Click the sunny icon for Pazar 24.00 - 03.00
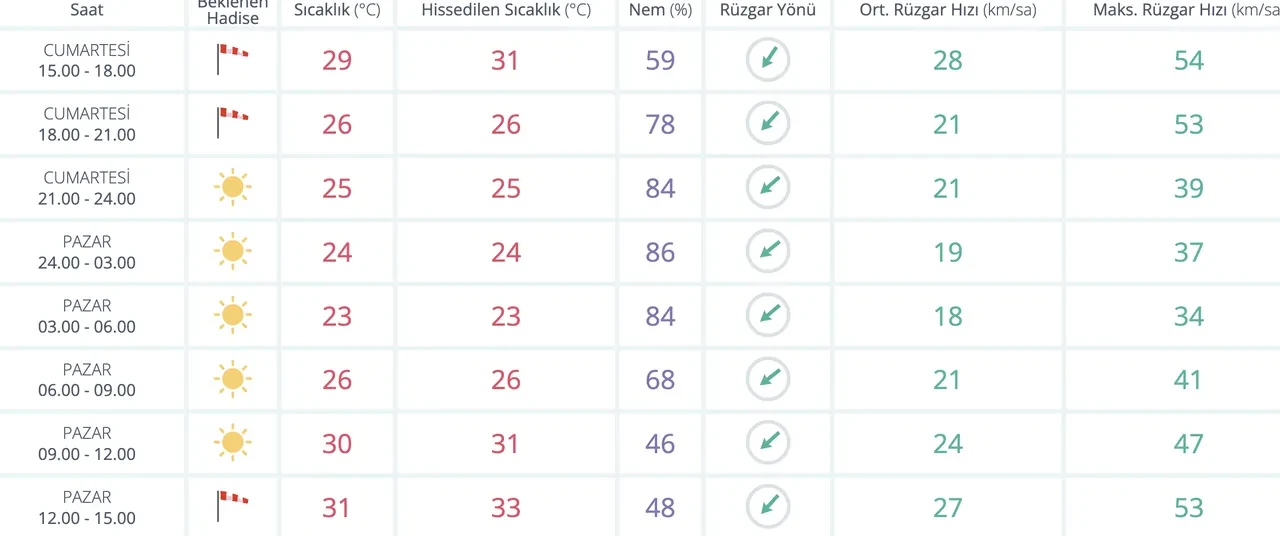1280x536 pixels. (232, 252)
